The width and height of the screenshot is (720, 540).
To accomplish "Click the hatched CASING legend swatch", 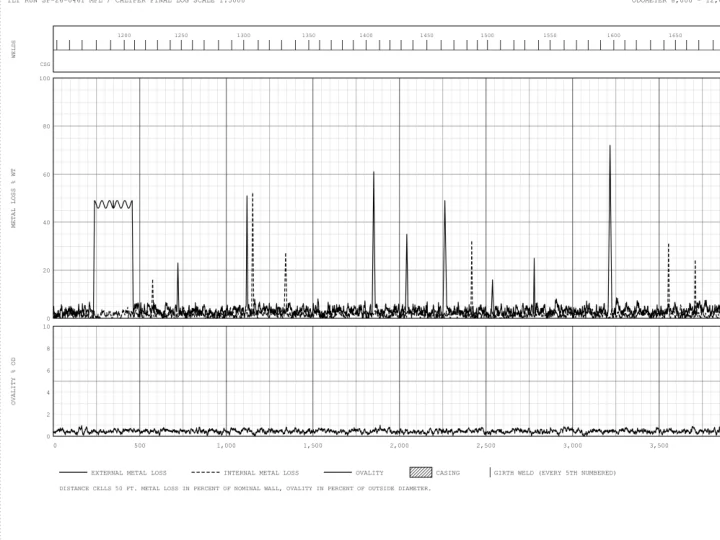I will point(421,472).
